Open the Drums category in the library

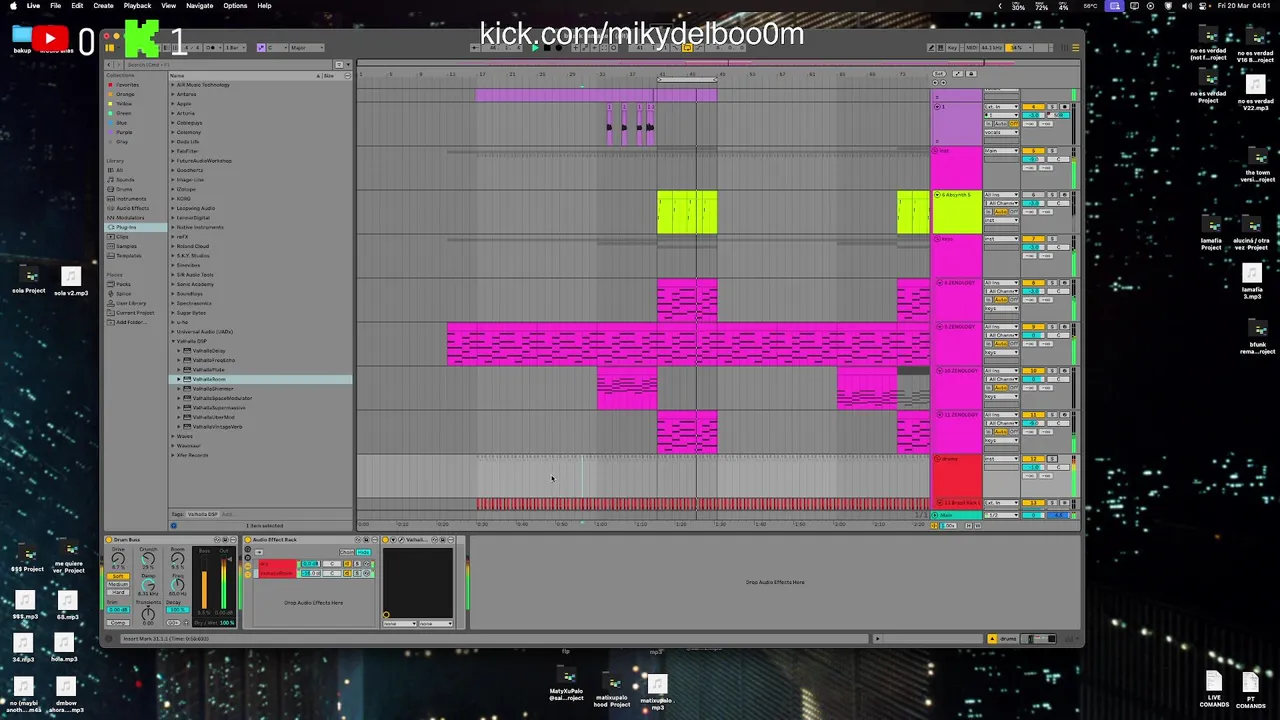[x=124, y=189]
